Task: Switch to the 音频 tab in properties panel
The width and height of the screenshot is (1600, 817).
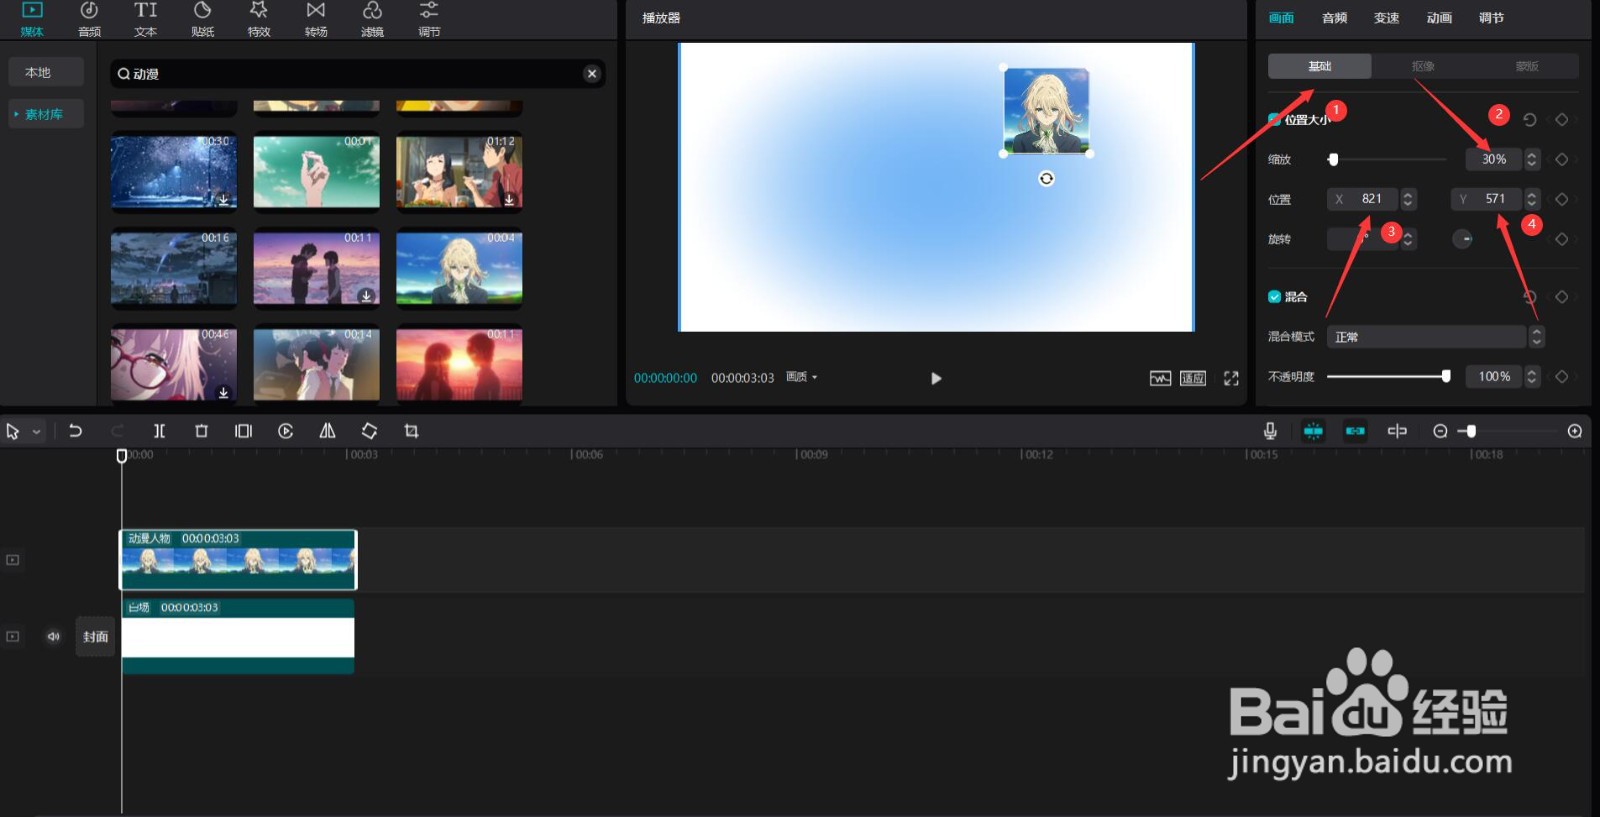Action: (1334, 18)
